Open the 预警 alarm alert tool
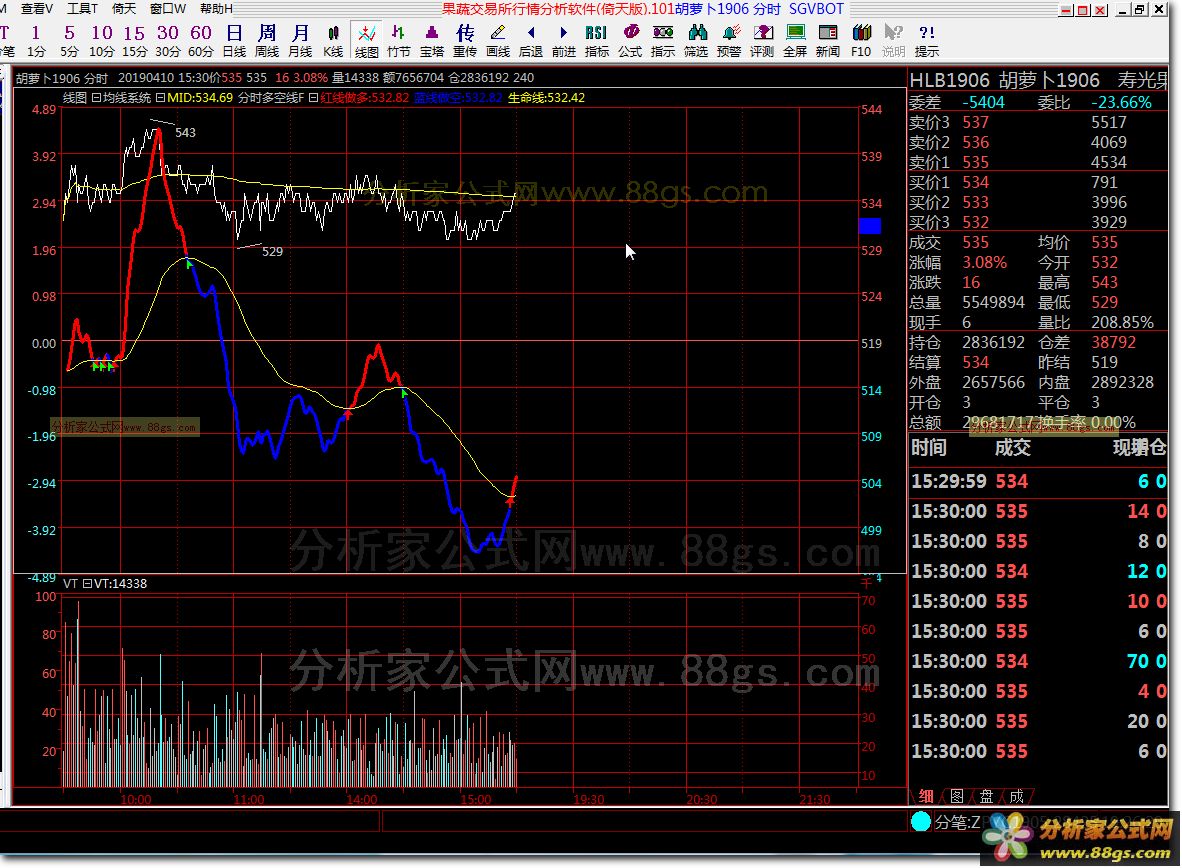This screenshot has height=868, width=1182. click(x=729, y=41)
